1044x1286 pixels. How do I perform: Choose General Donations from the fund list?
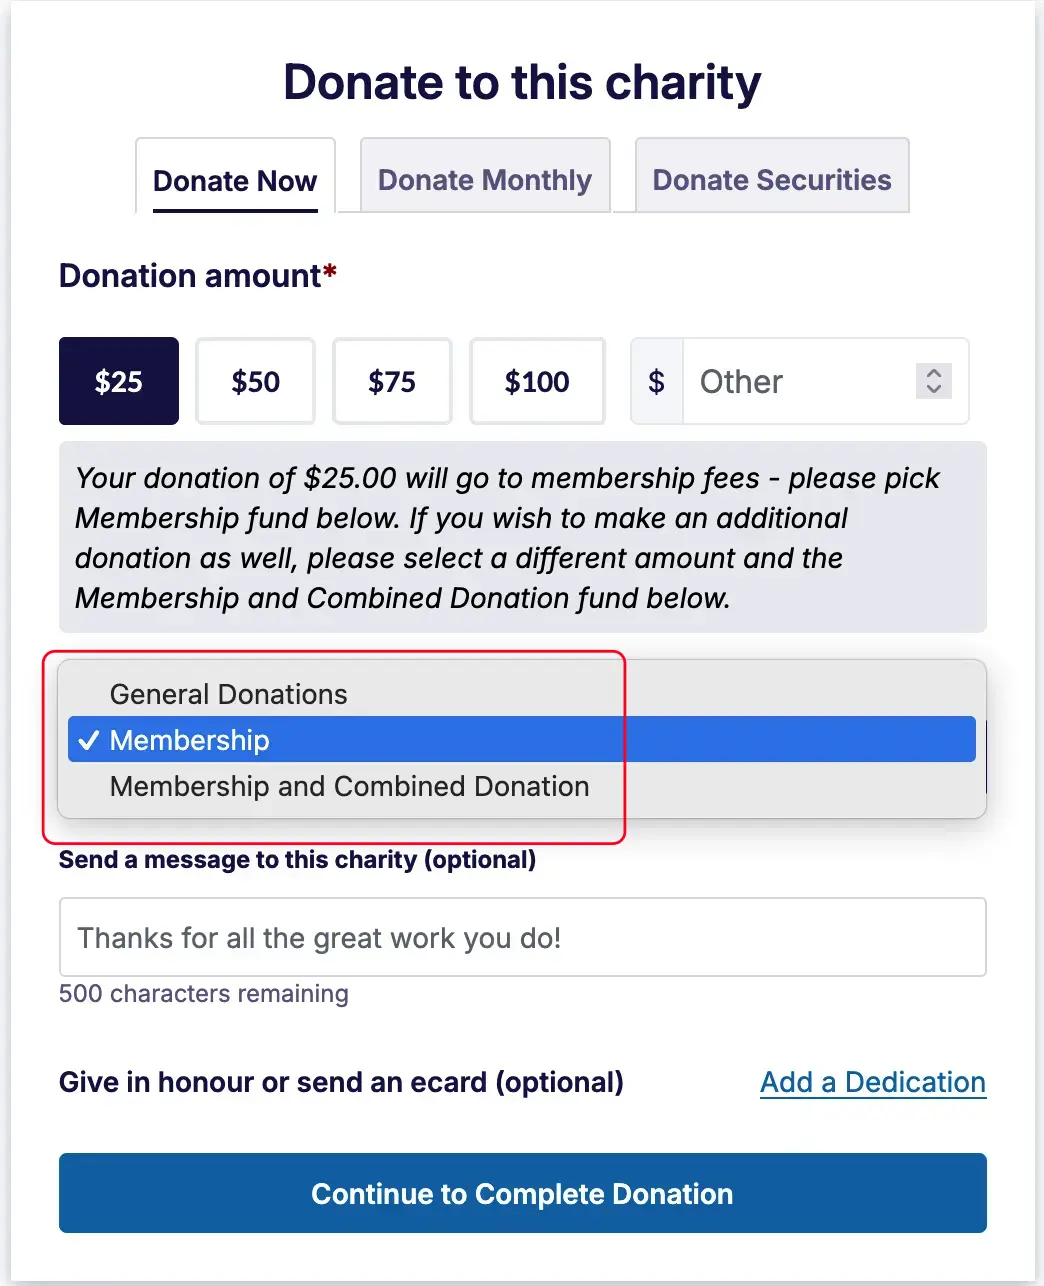(229, 694)
